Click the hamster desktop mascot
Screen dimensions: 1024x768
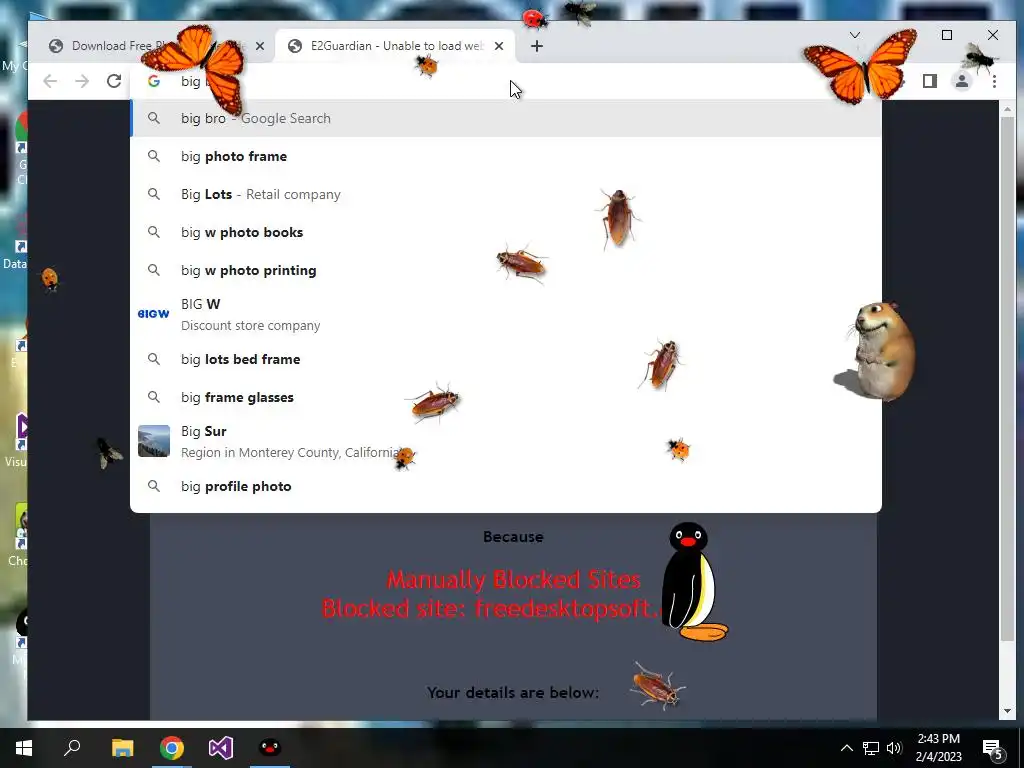point(878,351)
